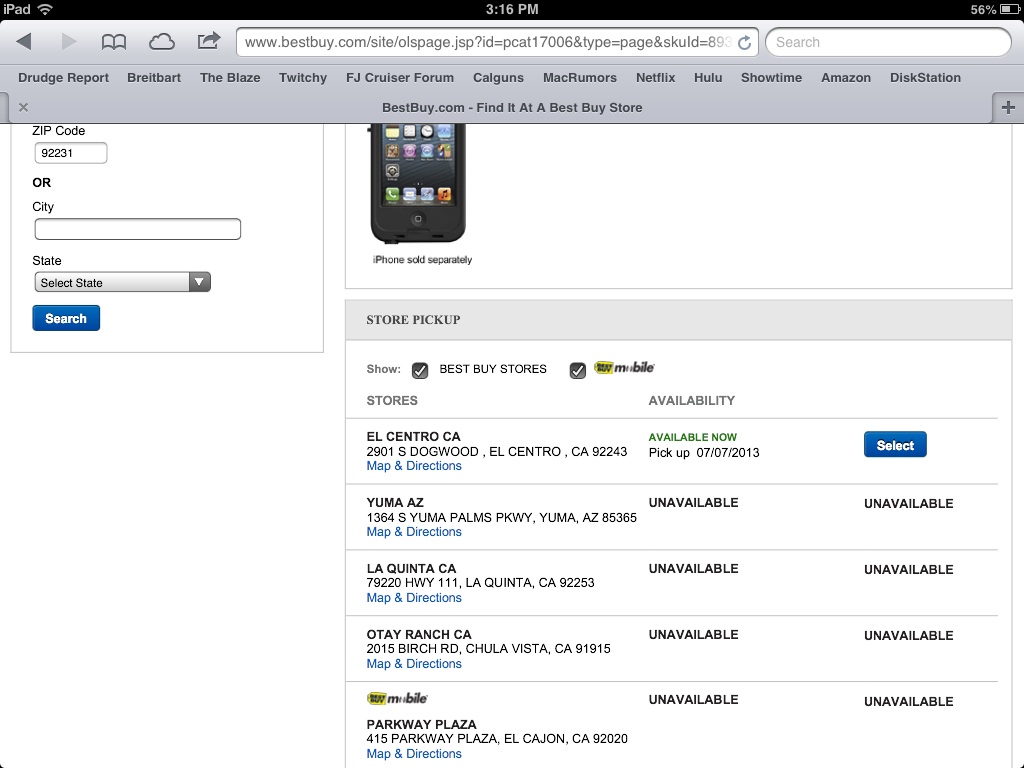Open Map & Directions for La Quinta
Screen dimensions: 1024x768
[x=414, y=598]
